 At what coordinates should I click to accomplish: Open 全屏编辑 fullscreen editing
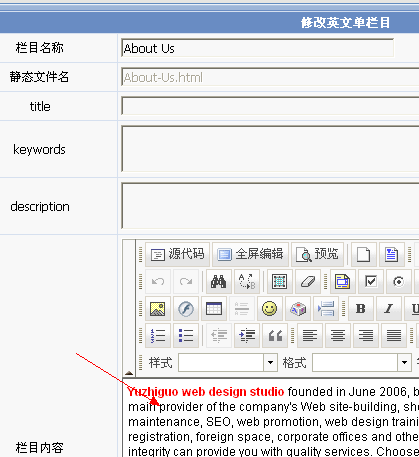(250, 254)
